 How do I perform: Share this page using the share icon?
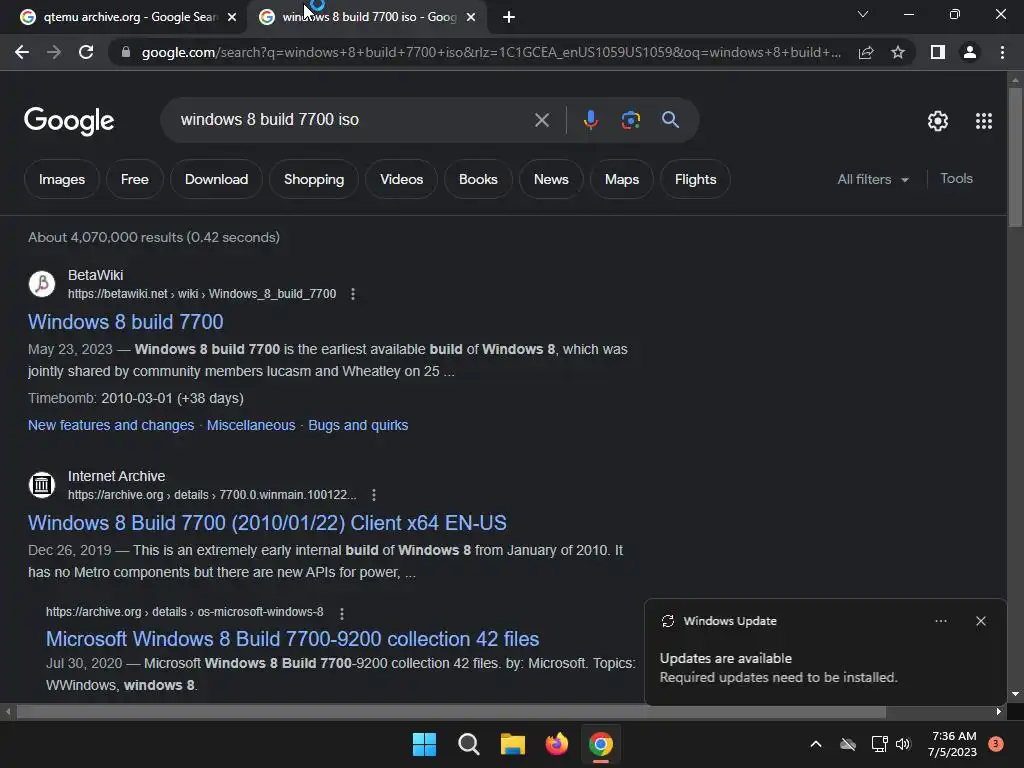866,52
